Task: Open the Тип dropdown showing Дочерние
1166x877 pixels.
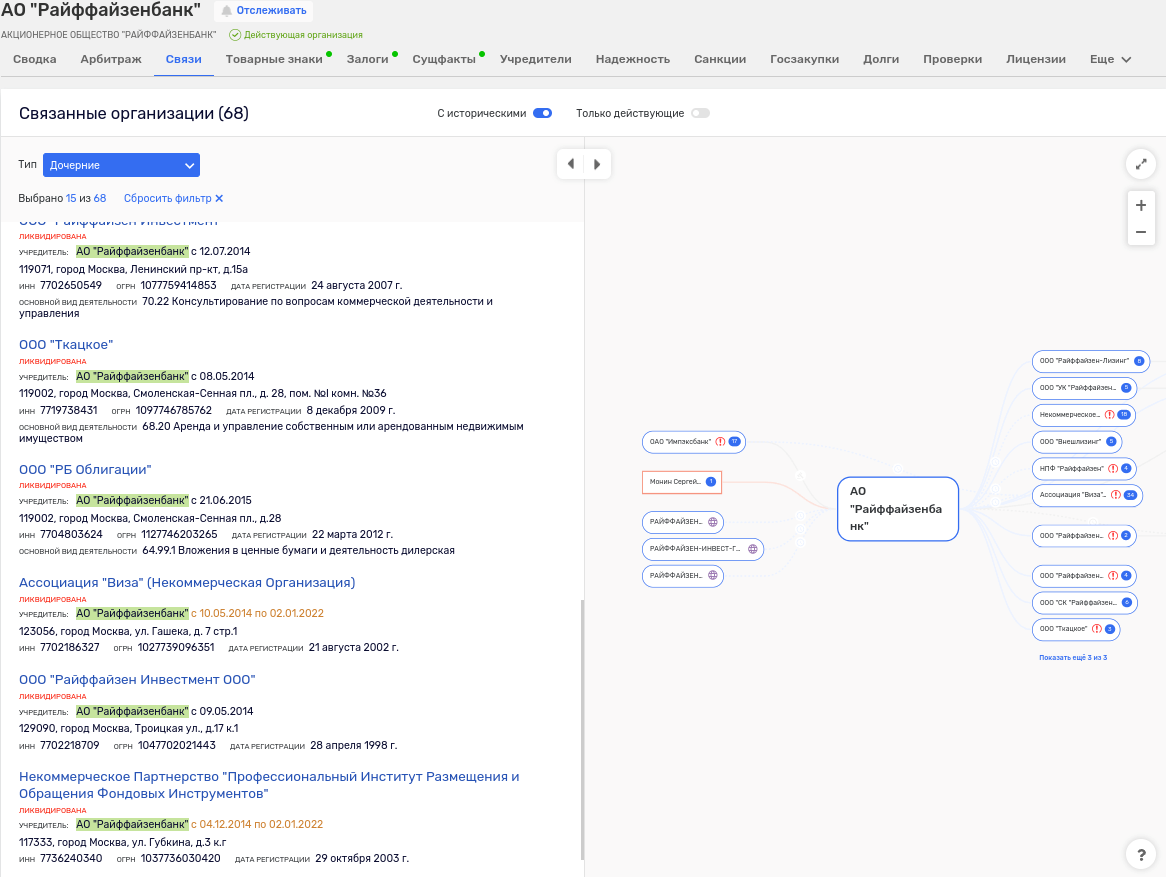Action: 120,164
